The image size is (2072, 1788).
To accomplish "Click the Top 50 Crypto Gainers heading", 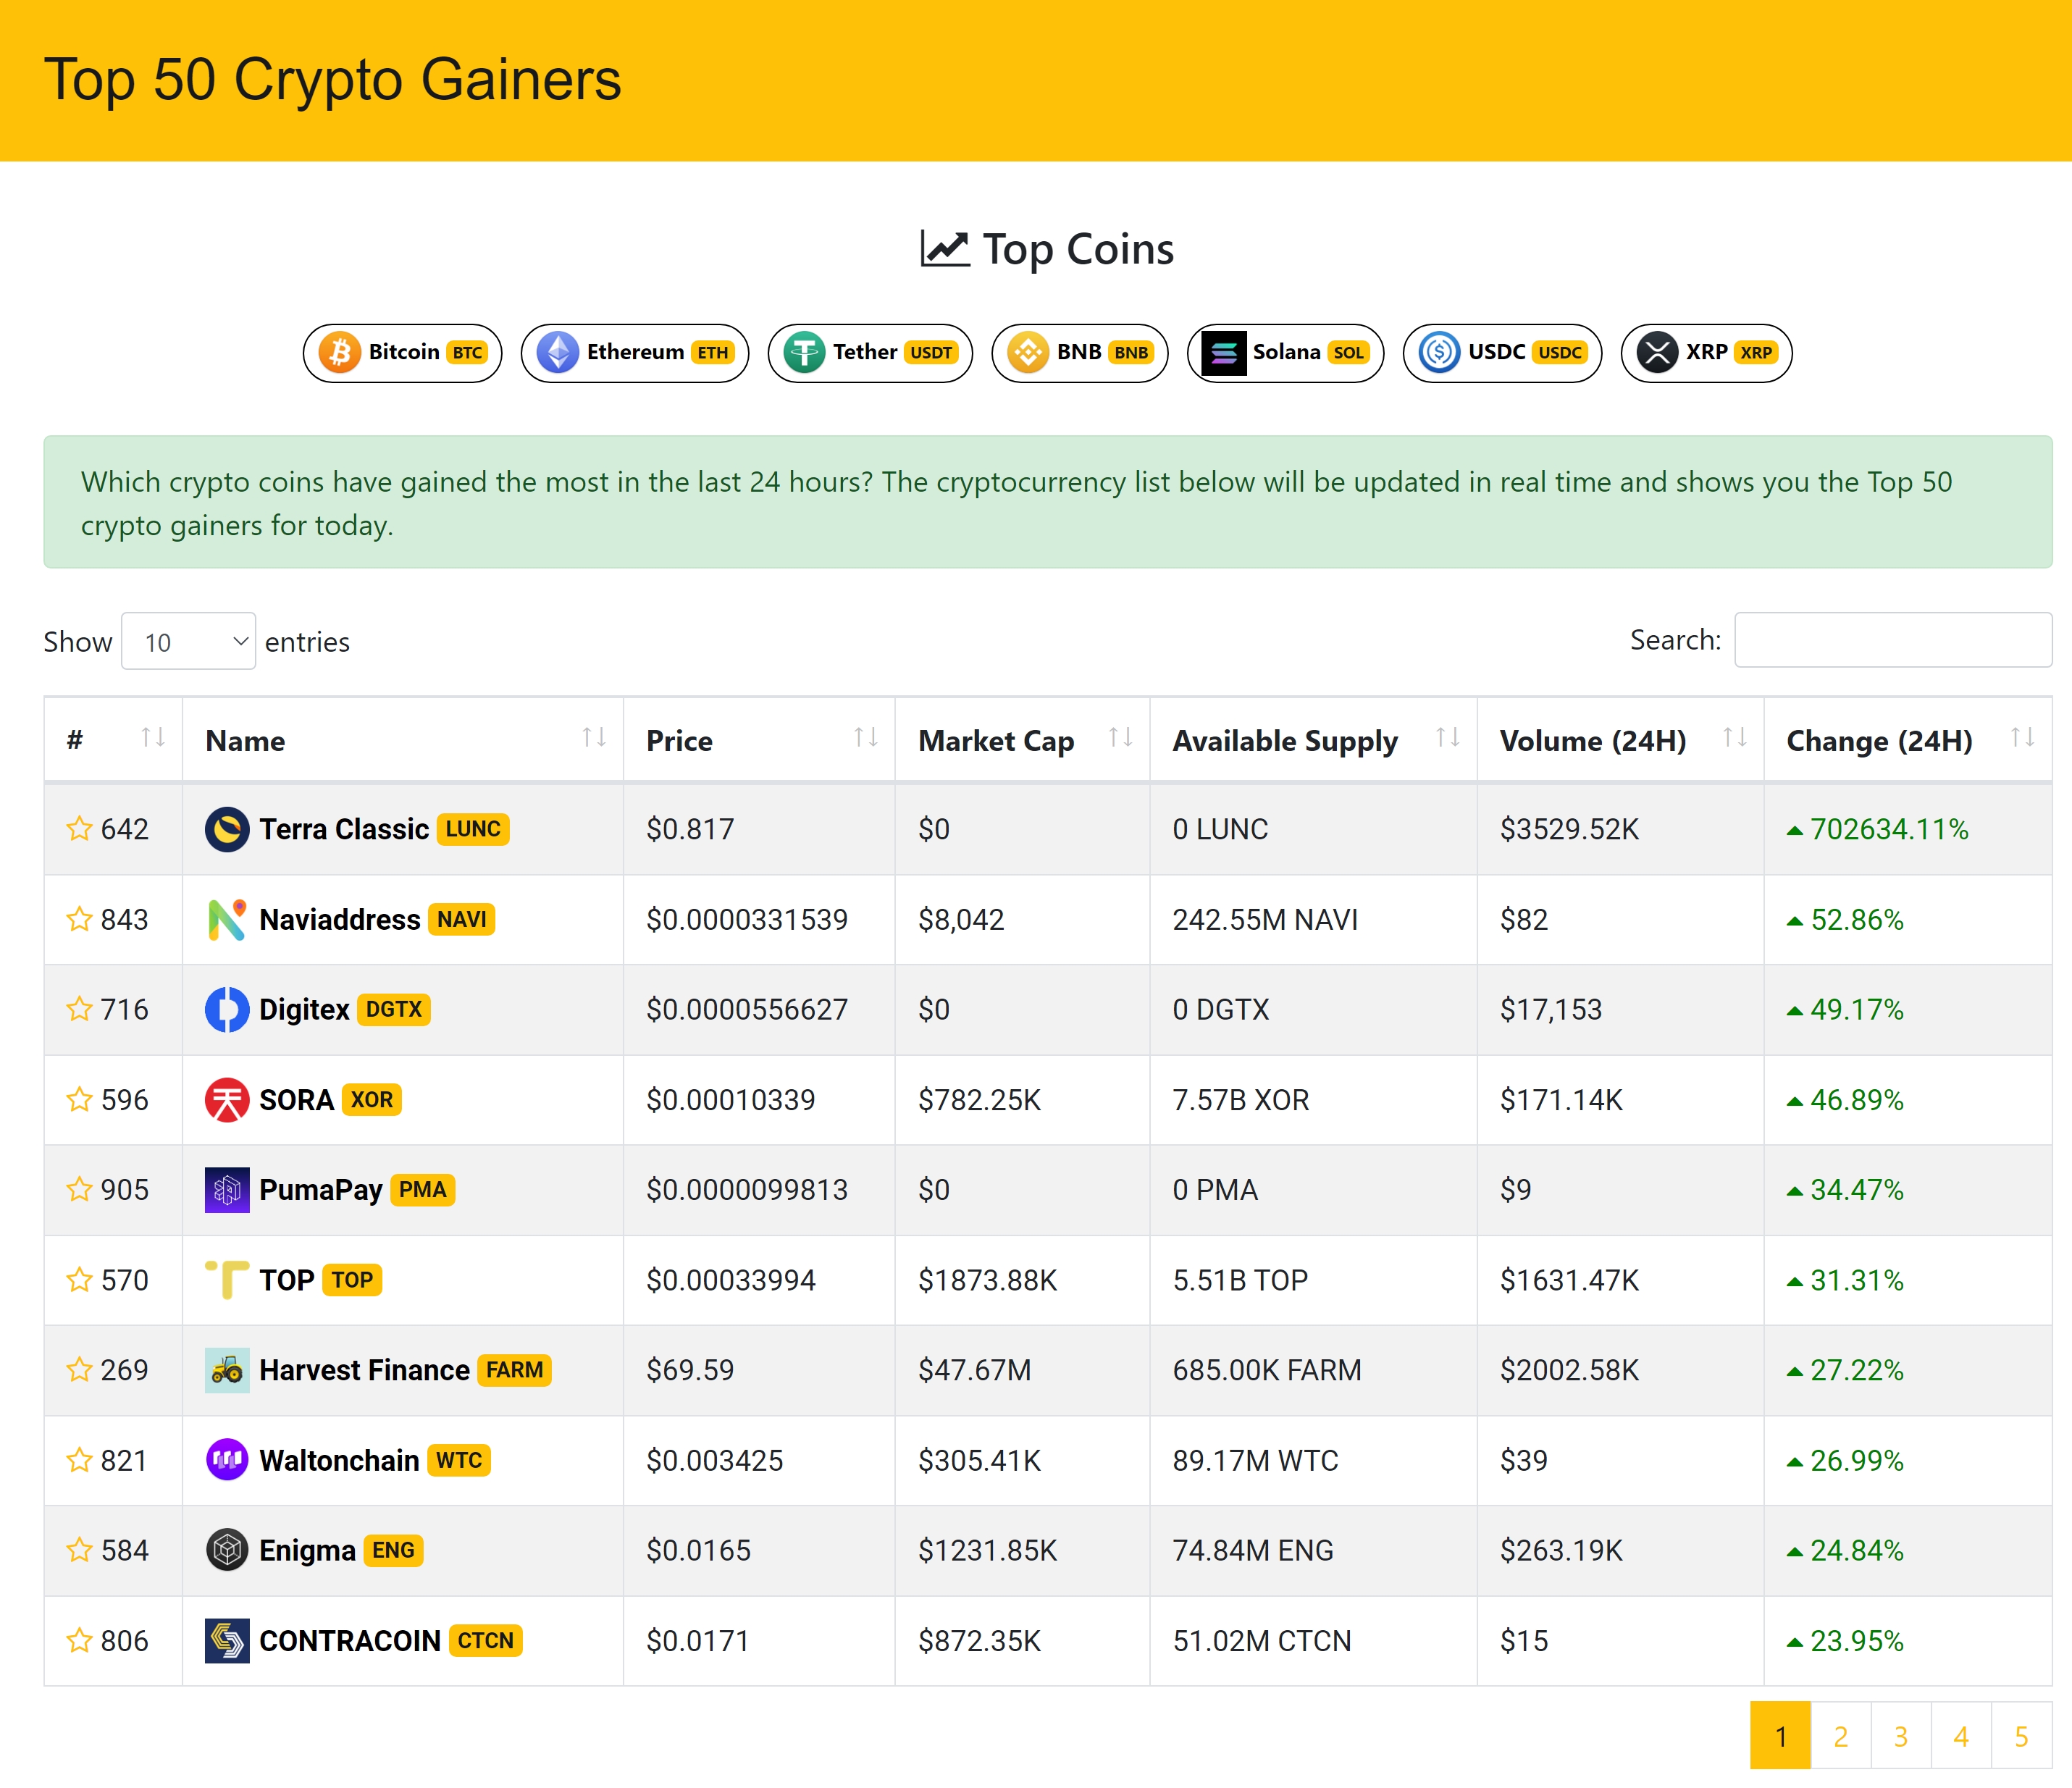I will [333, 79].
